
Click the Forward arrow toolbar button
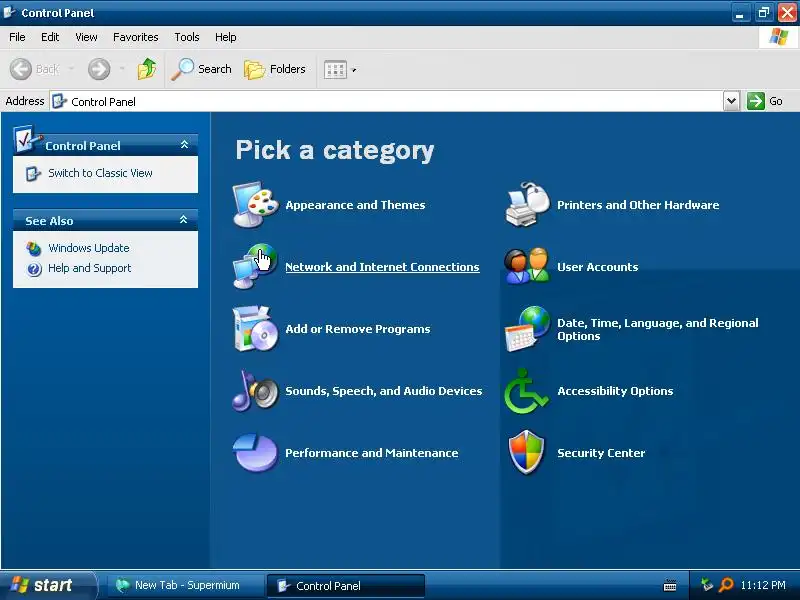pyautogui.click(x=98, y=69)
